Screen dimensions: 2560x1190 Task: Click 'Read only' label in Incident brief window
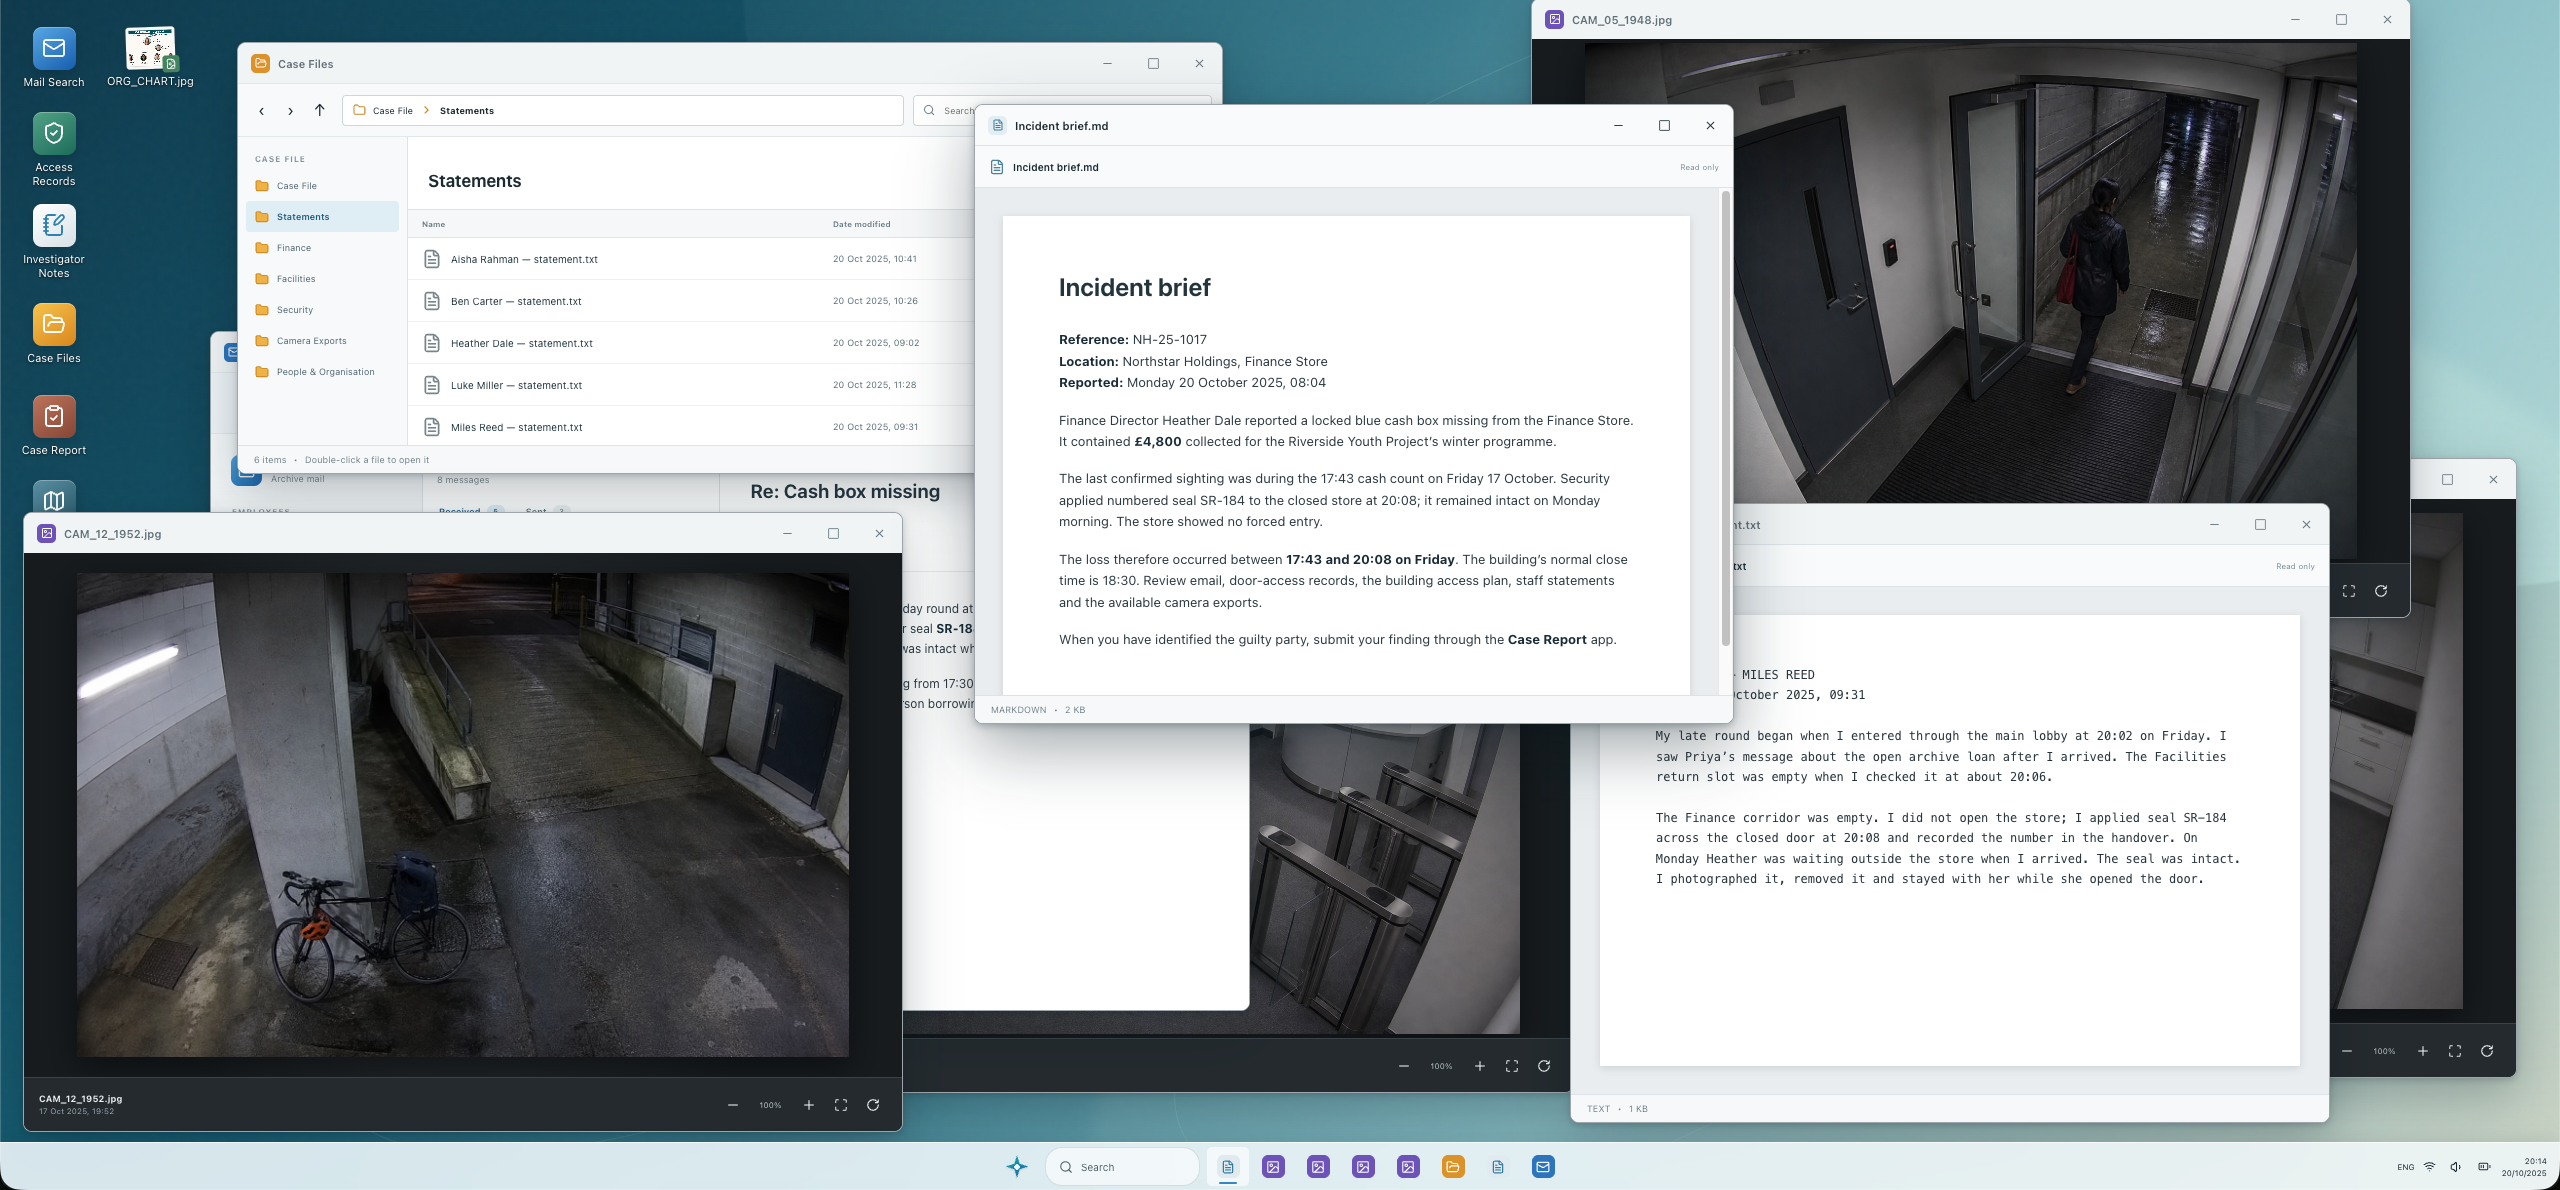point(1699,167)
